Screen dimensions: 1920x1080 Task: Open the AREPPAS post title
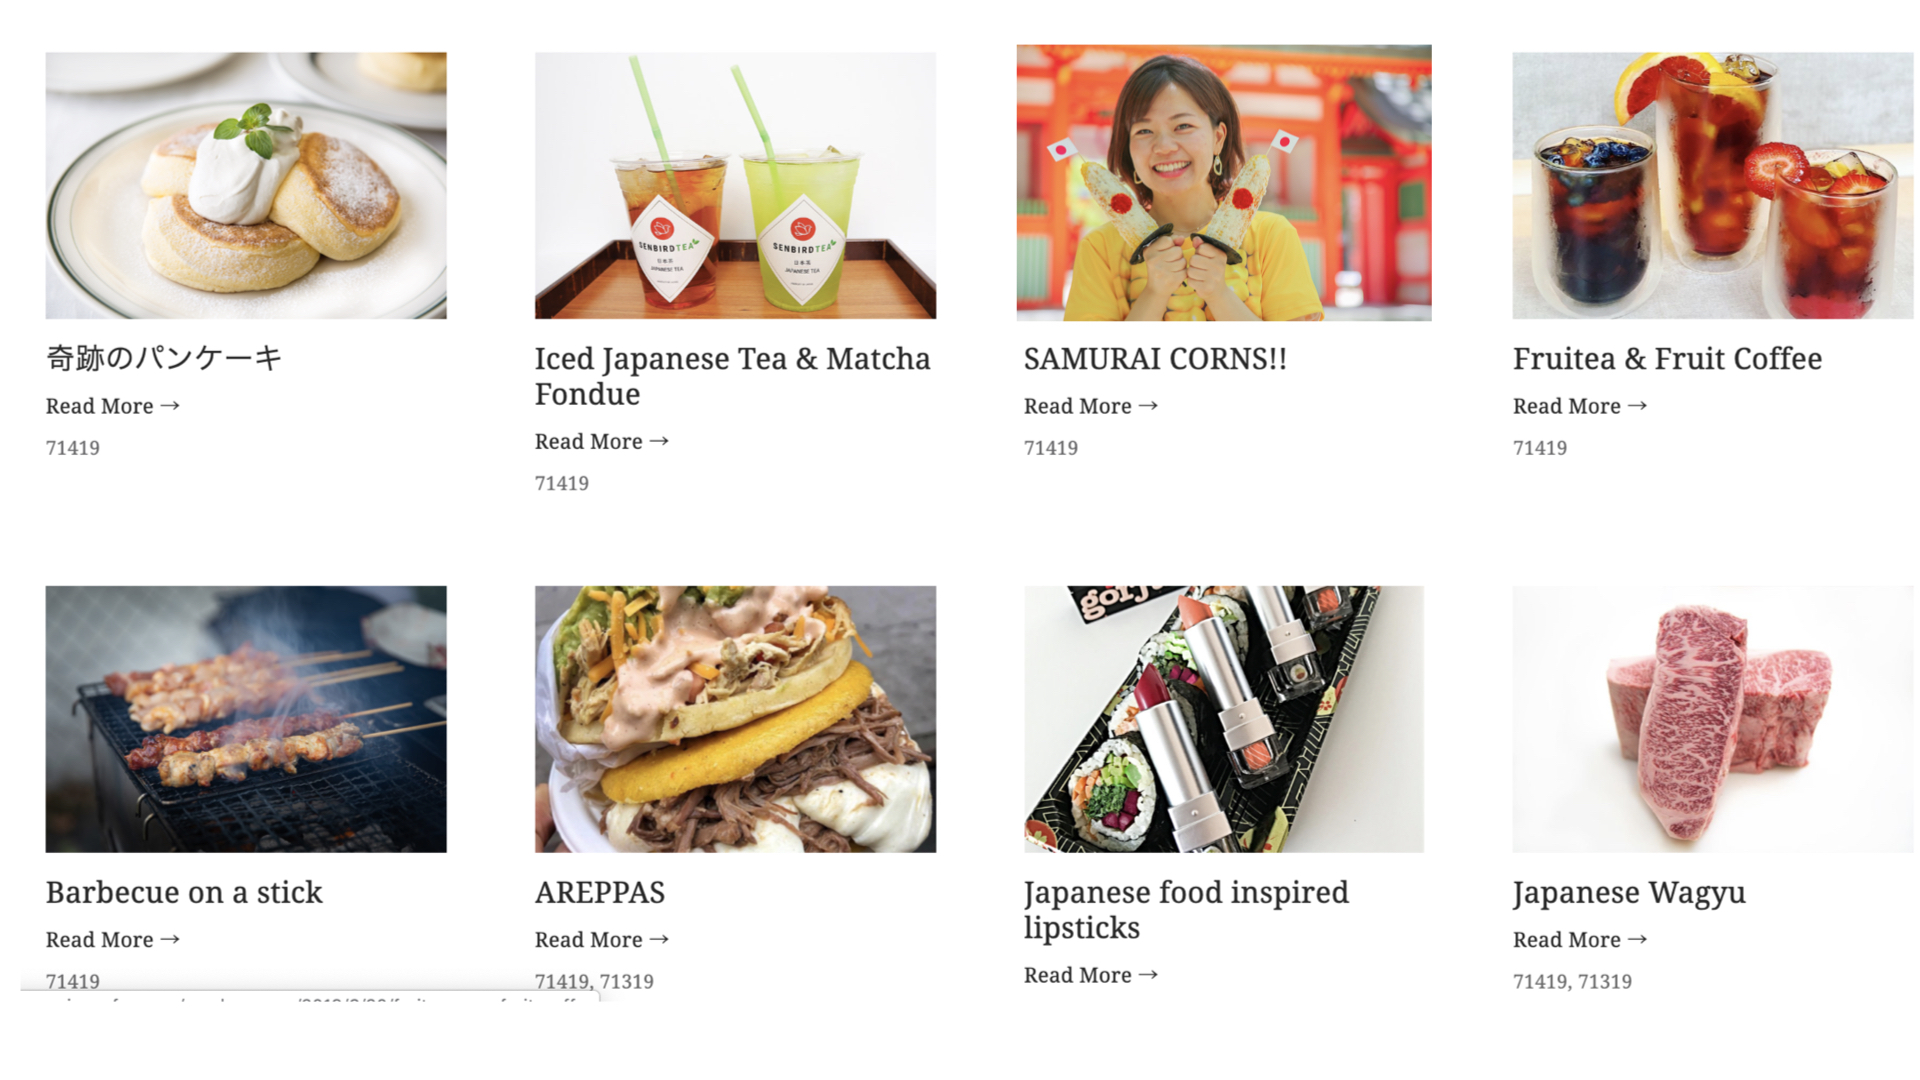click(x=600, y=892)
